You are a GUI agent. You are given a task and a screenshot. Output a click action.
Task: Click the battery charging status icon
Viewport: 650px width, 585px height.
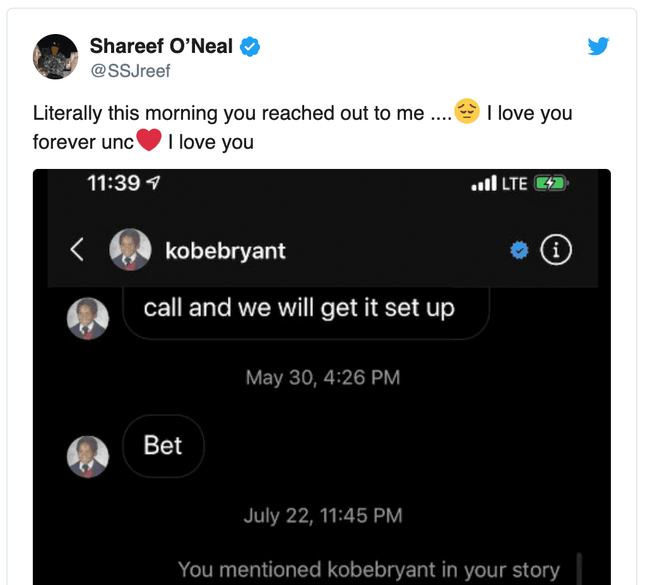551,184
